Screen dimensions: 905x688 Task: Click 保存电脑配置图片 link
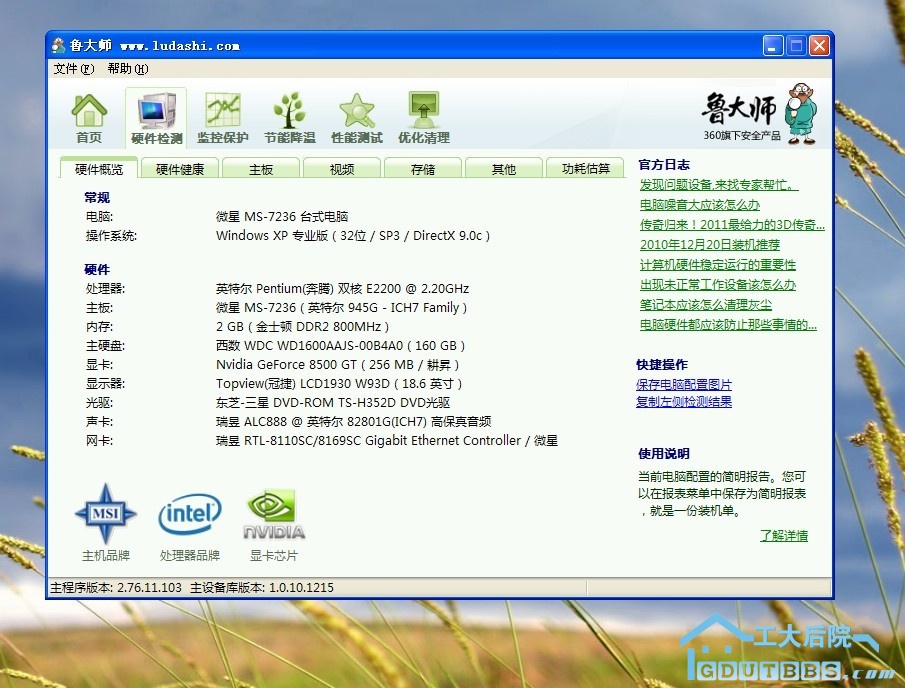(683, 384)
